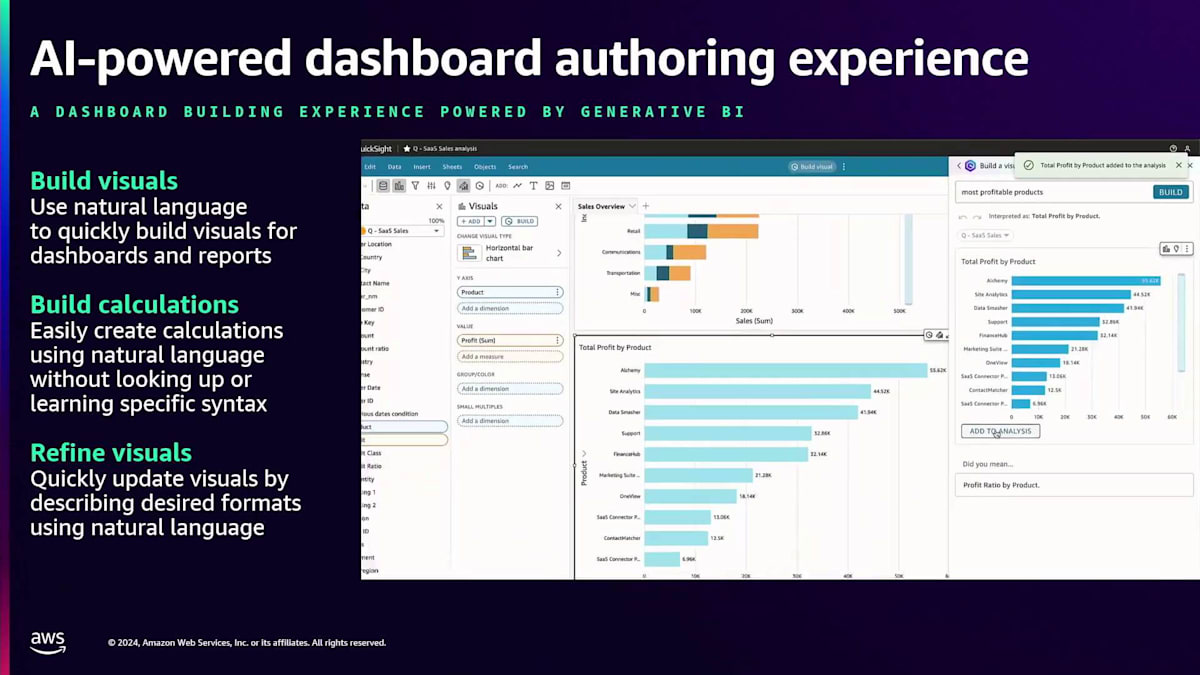Viewport: 1200px width, 675px height.
Task: Open the Insights lightbulb toolbar icon
Action: click(x=447, y=186)
